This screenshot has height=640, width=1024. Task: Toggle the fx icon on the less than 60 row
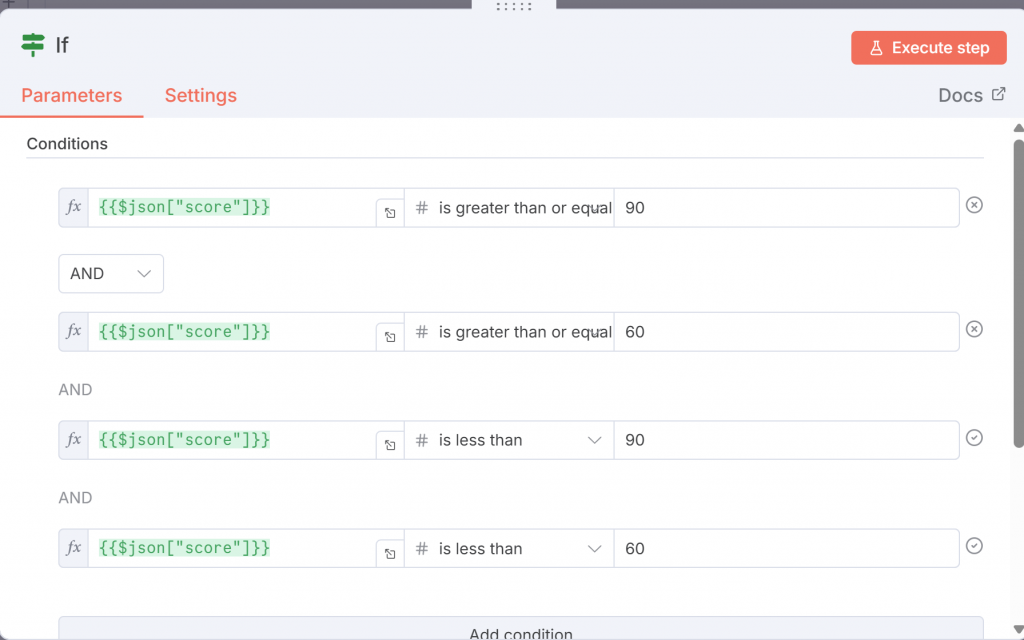74,548
